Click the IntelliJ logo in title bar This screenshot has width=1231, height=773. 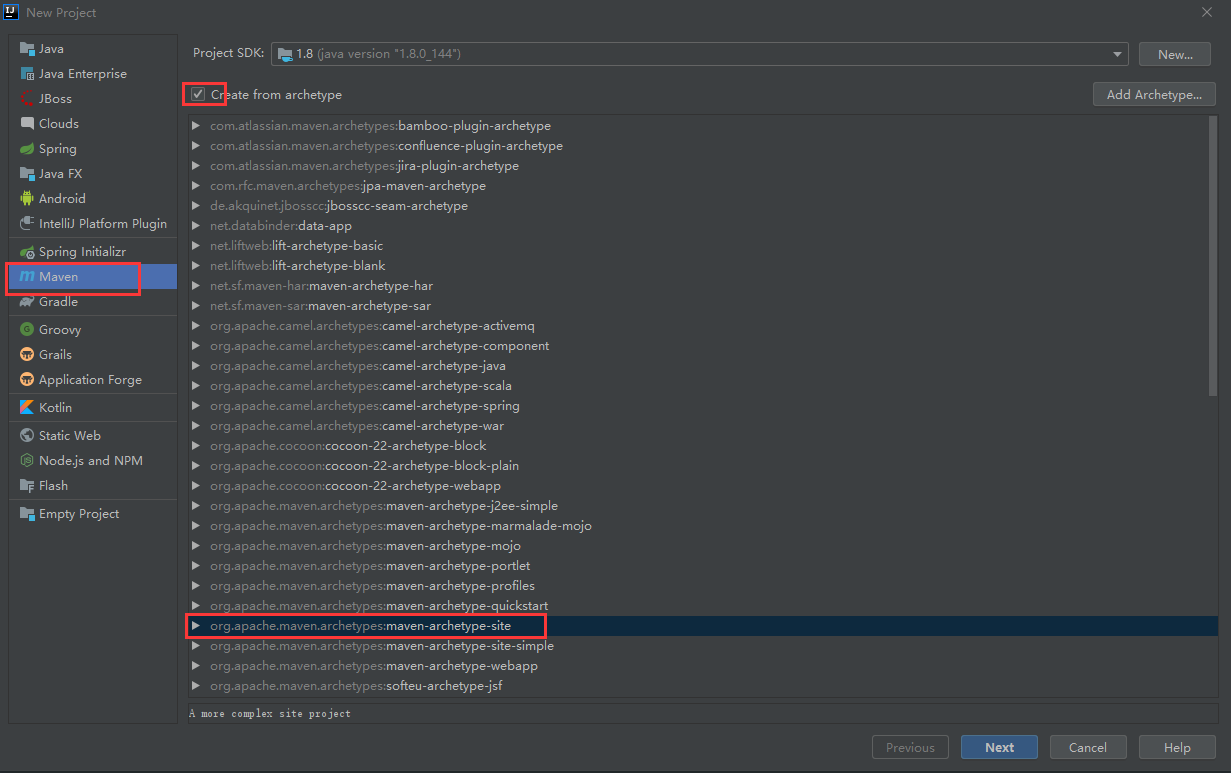13,12
